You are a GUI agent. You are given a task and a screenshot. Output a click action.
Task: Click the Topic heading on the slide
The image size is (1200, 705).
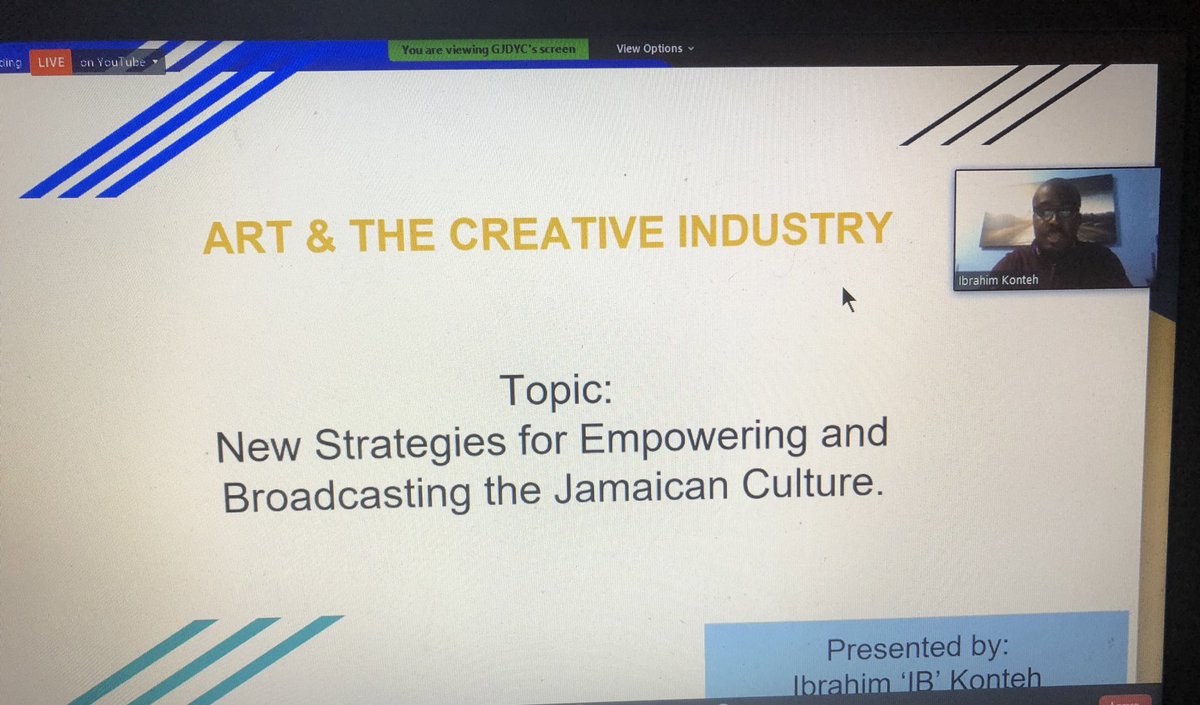click(557, 391)
